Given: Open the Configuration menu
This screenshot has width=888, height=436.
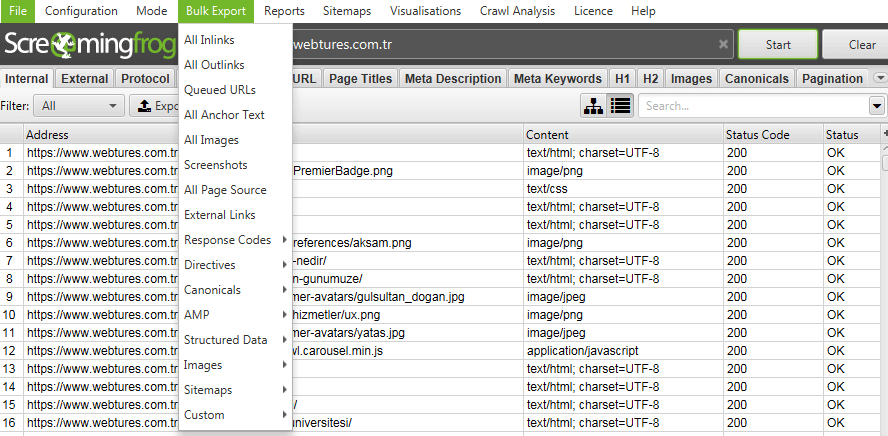Looking at the screenshot, I should pyautogui.click(x=81, y=11).
